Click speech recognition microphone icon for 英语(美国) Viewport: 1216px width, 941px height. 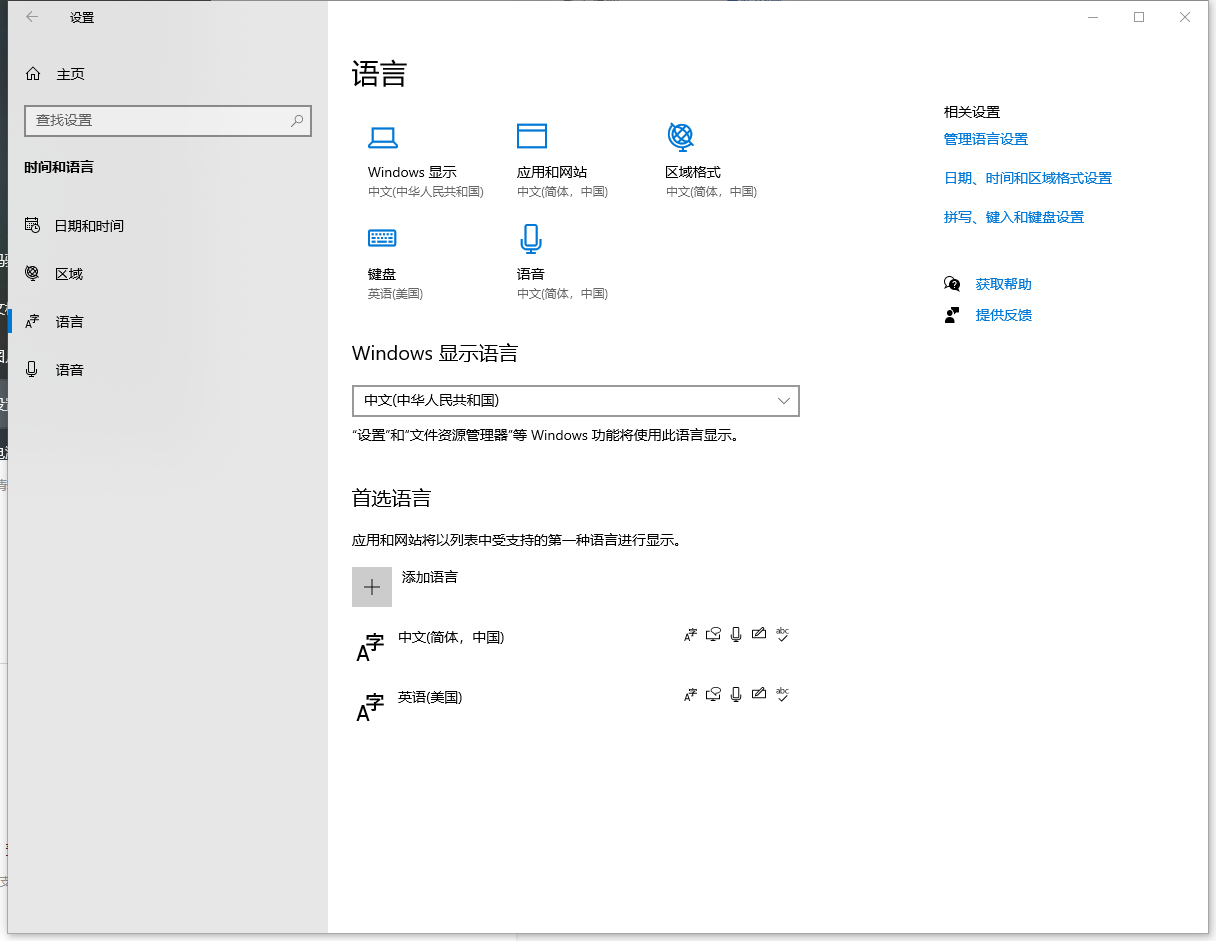pos(736,694)
